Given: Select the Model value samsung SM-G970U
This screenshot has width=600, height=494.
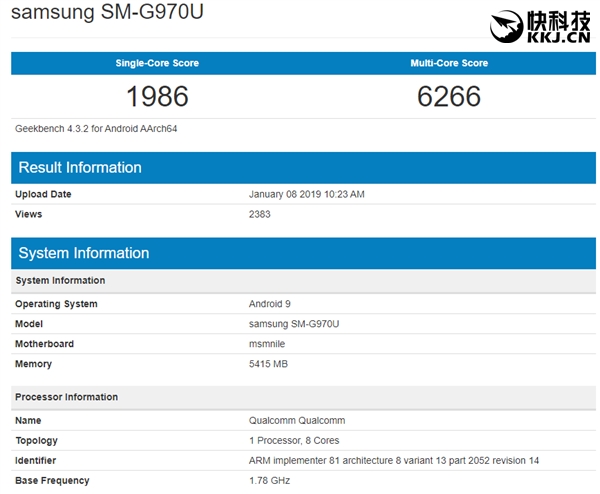Looking at the screenshot, I should click(294, 324).
